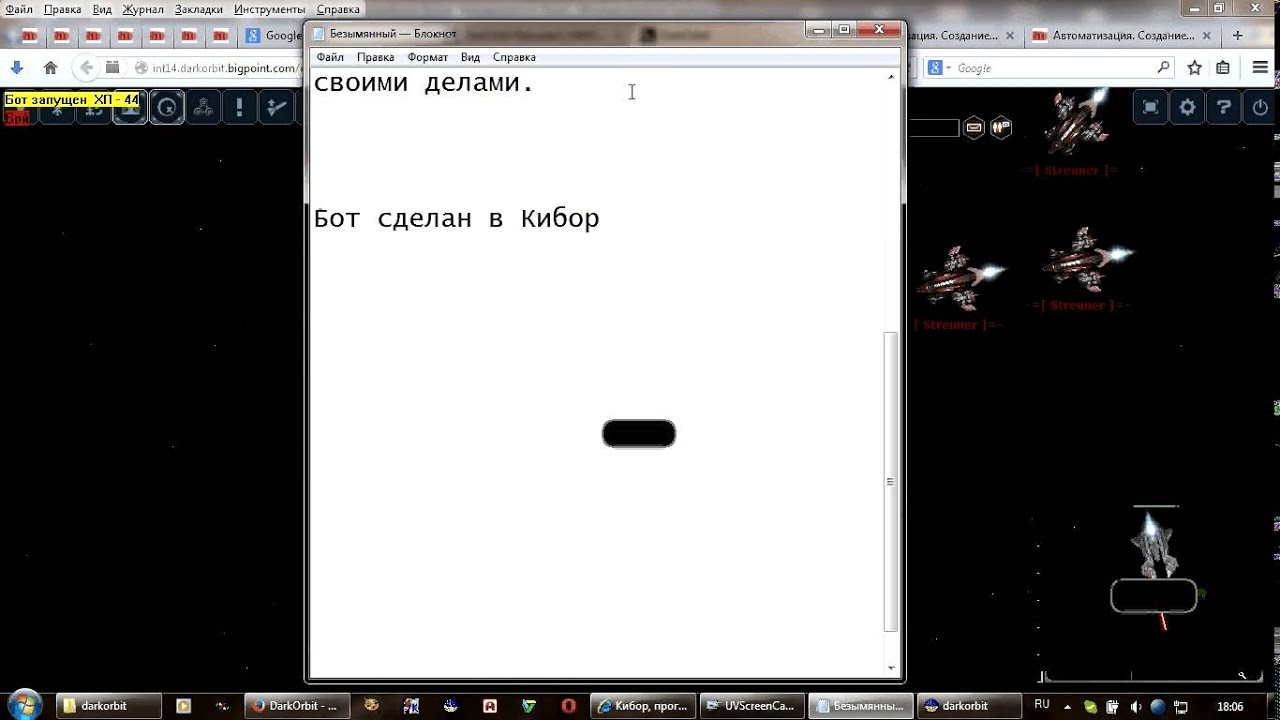This screenshot has width=1280, height=720.
Task: Open the Firefox hamburger menu
Action: click(1260, 68)
